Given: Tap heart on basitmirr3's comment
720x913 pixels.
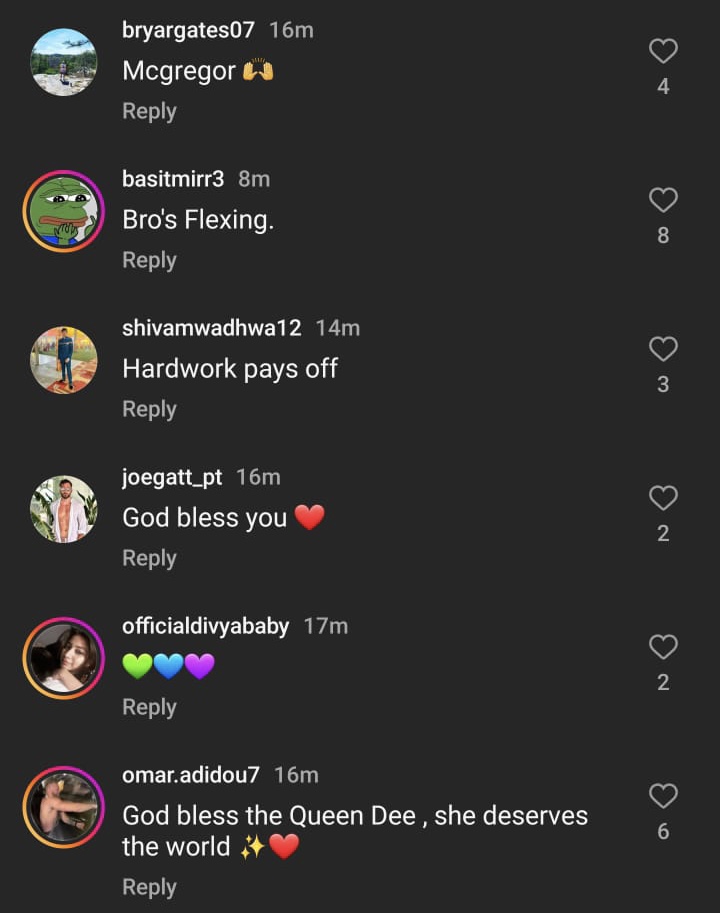Looking at the screenshot, I should pos(663,200).
